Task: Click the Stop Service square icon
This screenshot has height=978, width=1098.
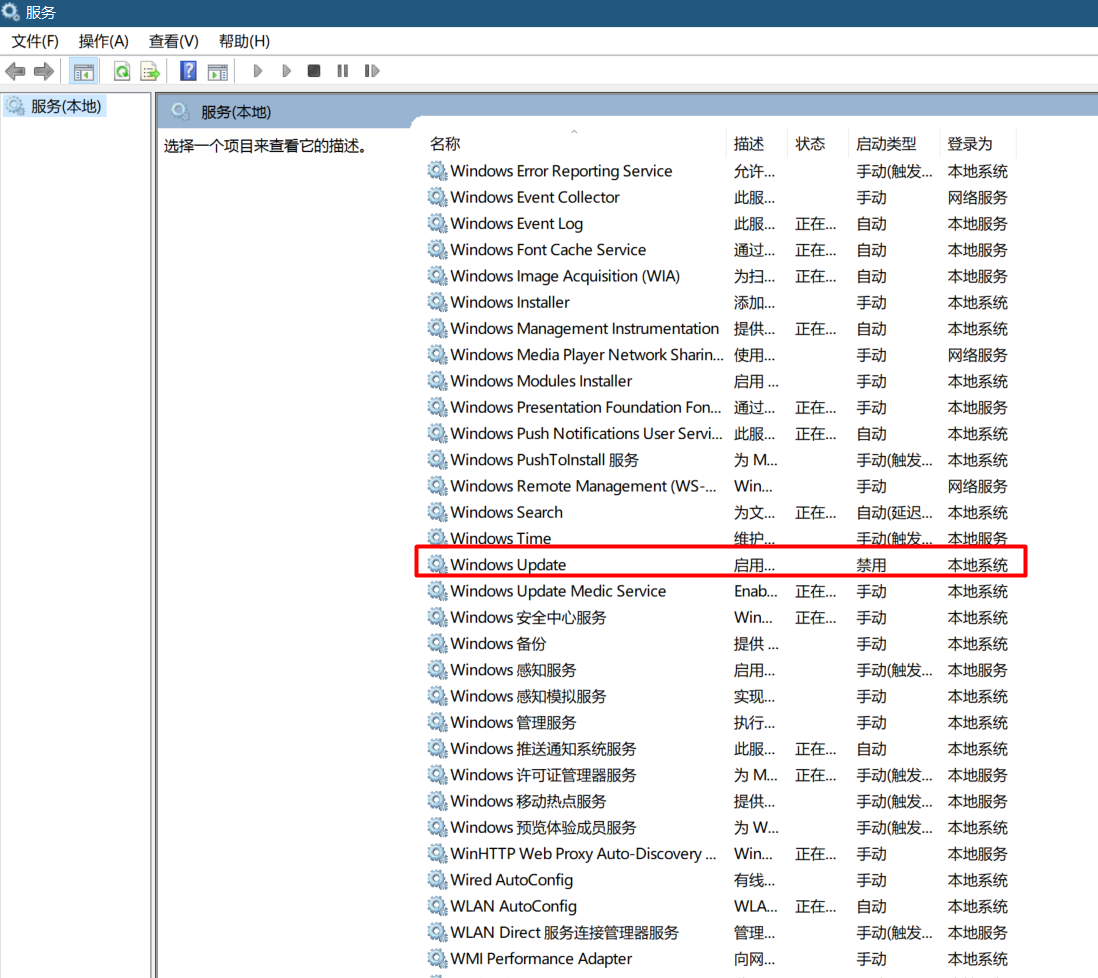Action: click(314, 71)
